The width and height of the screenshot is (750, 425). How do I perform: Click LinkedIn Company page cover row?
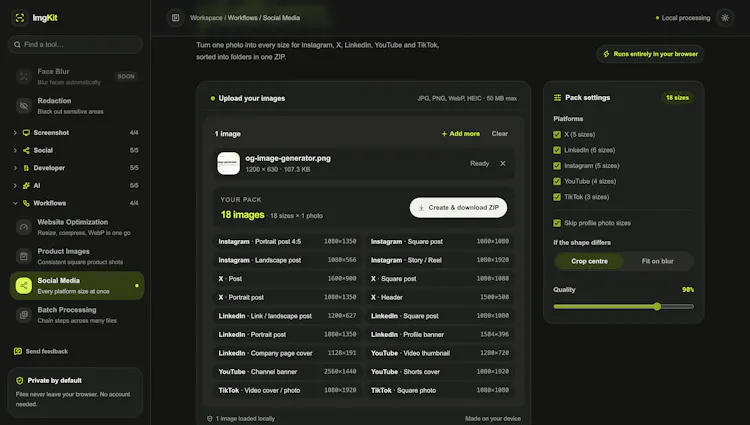point(287,353)
